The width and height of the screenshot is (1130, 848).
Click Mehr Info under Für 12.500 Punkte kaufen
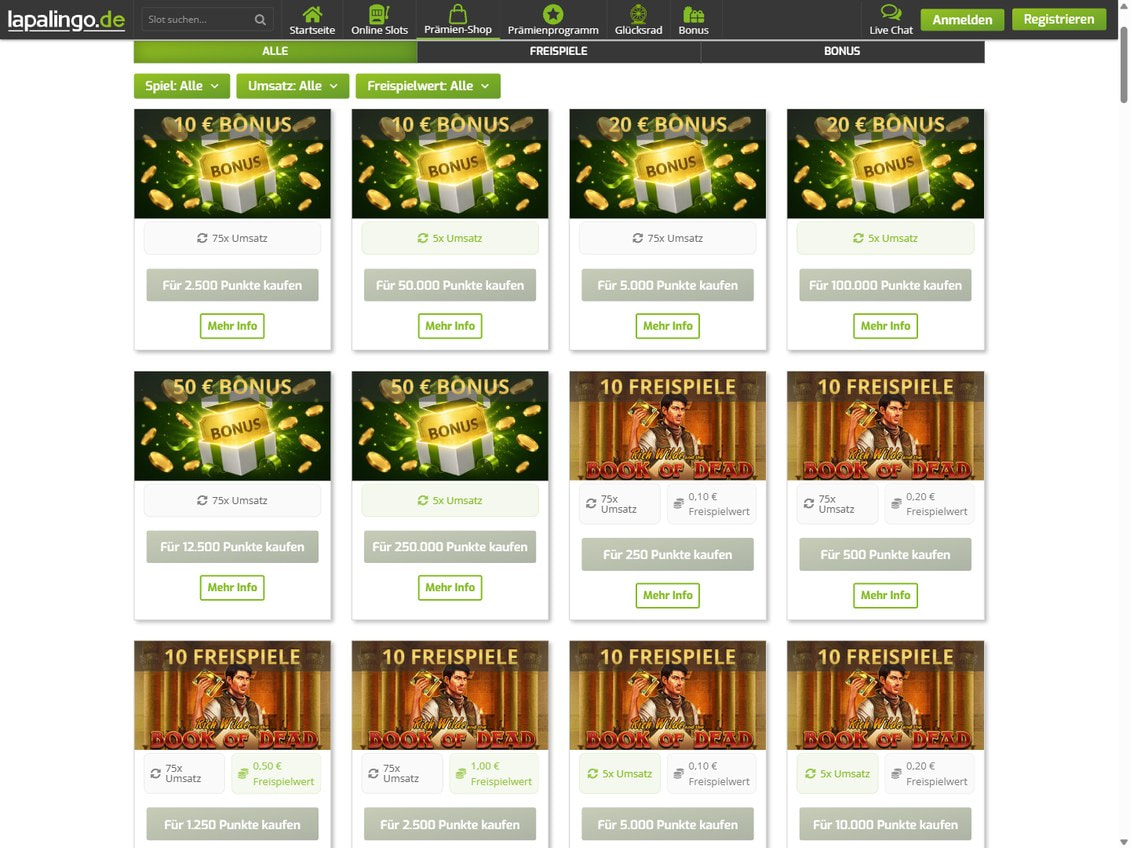232,587
